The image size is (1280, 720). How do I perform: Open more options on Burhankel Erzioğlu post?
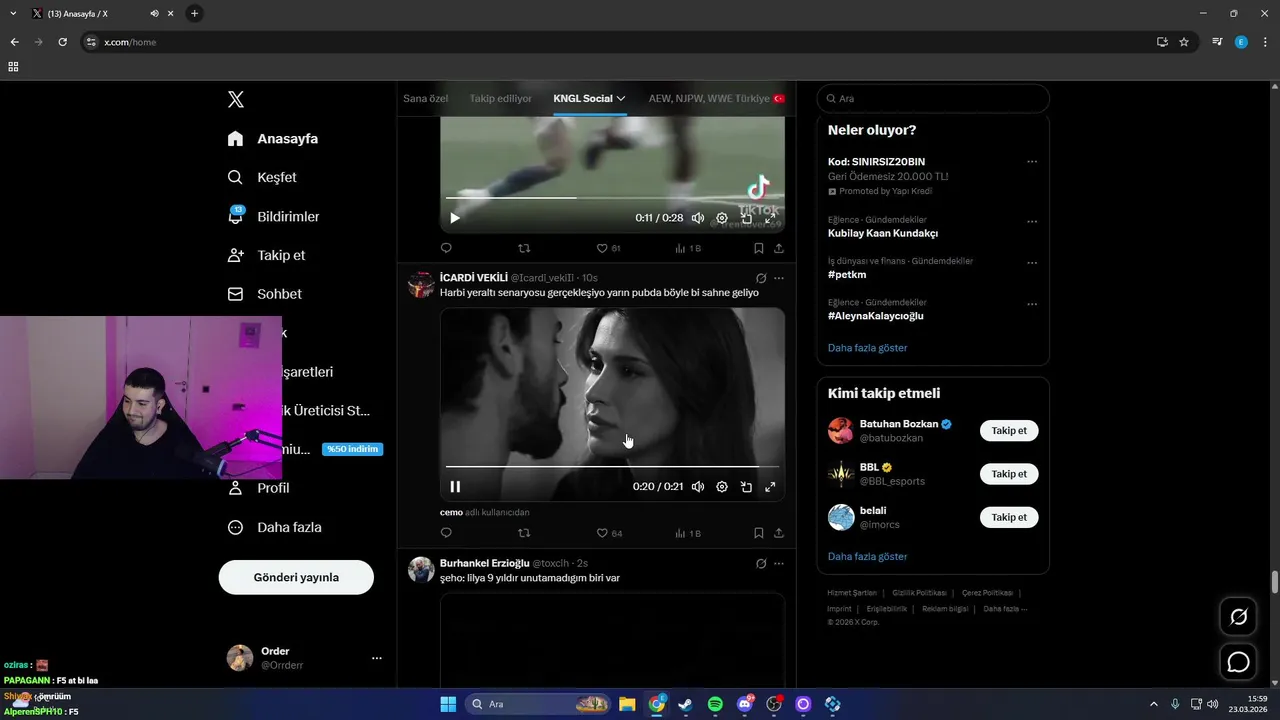click(779, 563)
